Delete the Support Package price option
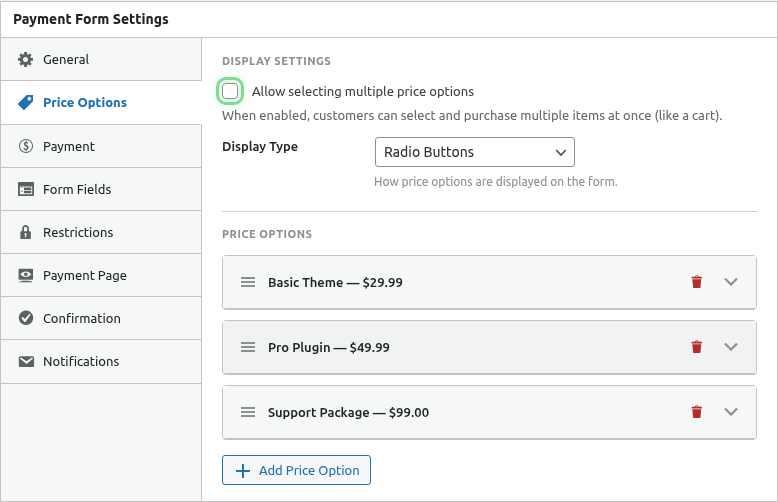778x502 pixels. pyautogui.click(x=697, y=412)
